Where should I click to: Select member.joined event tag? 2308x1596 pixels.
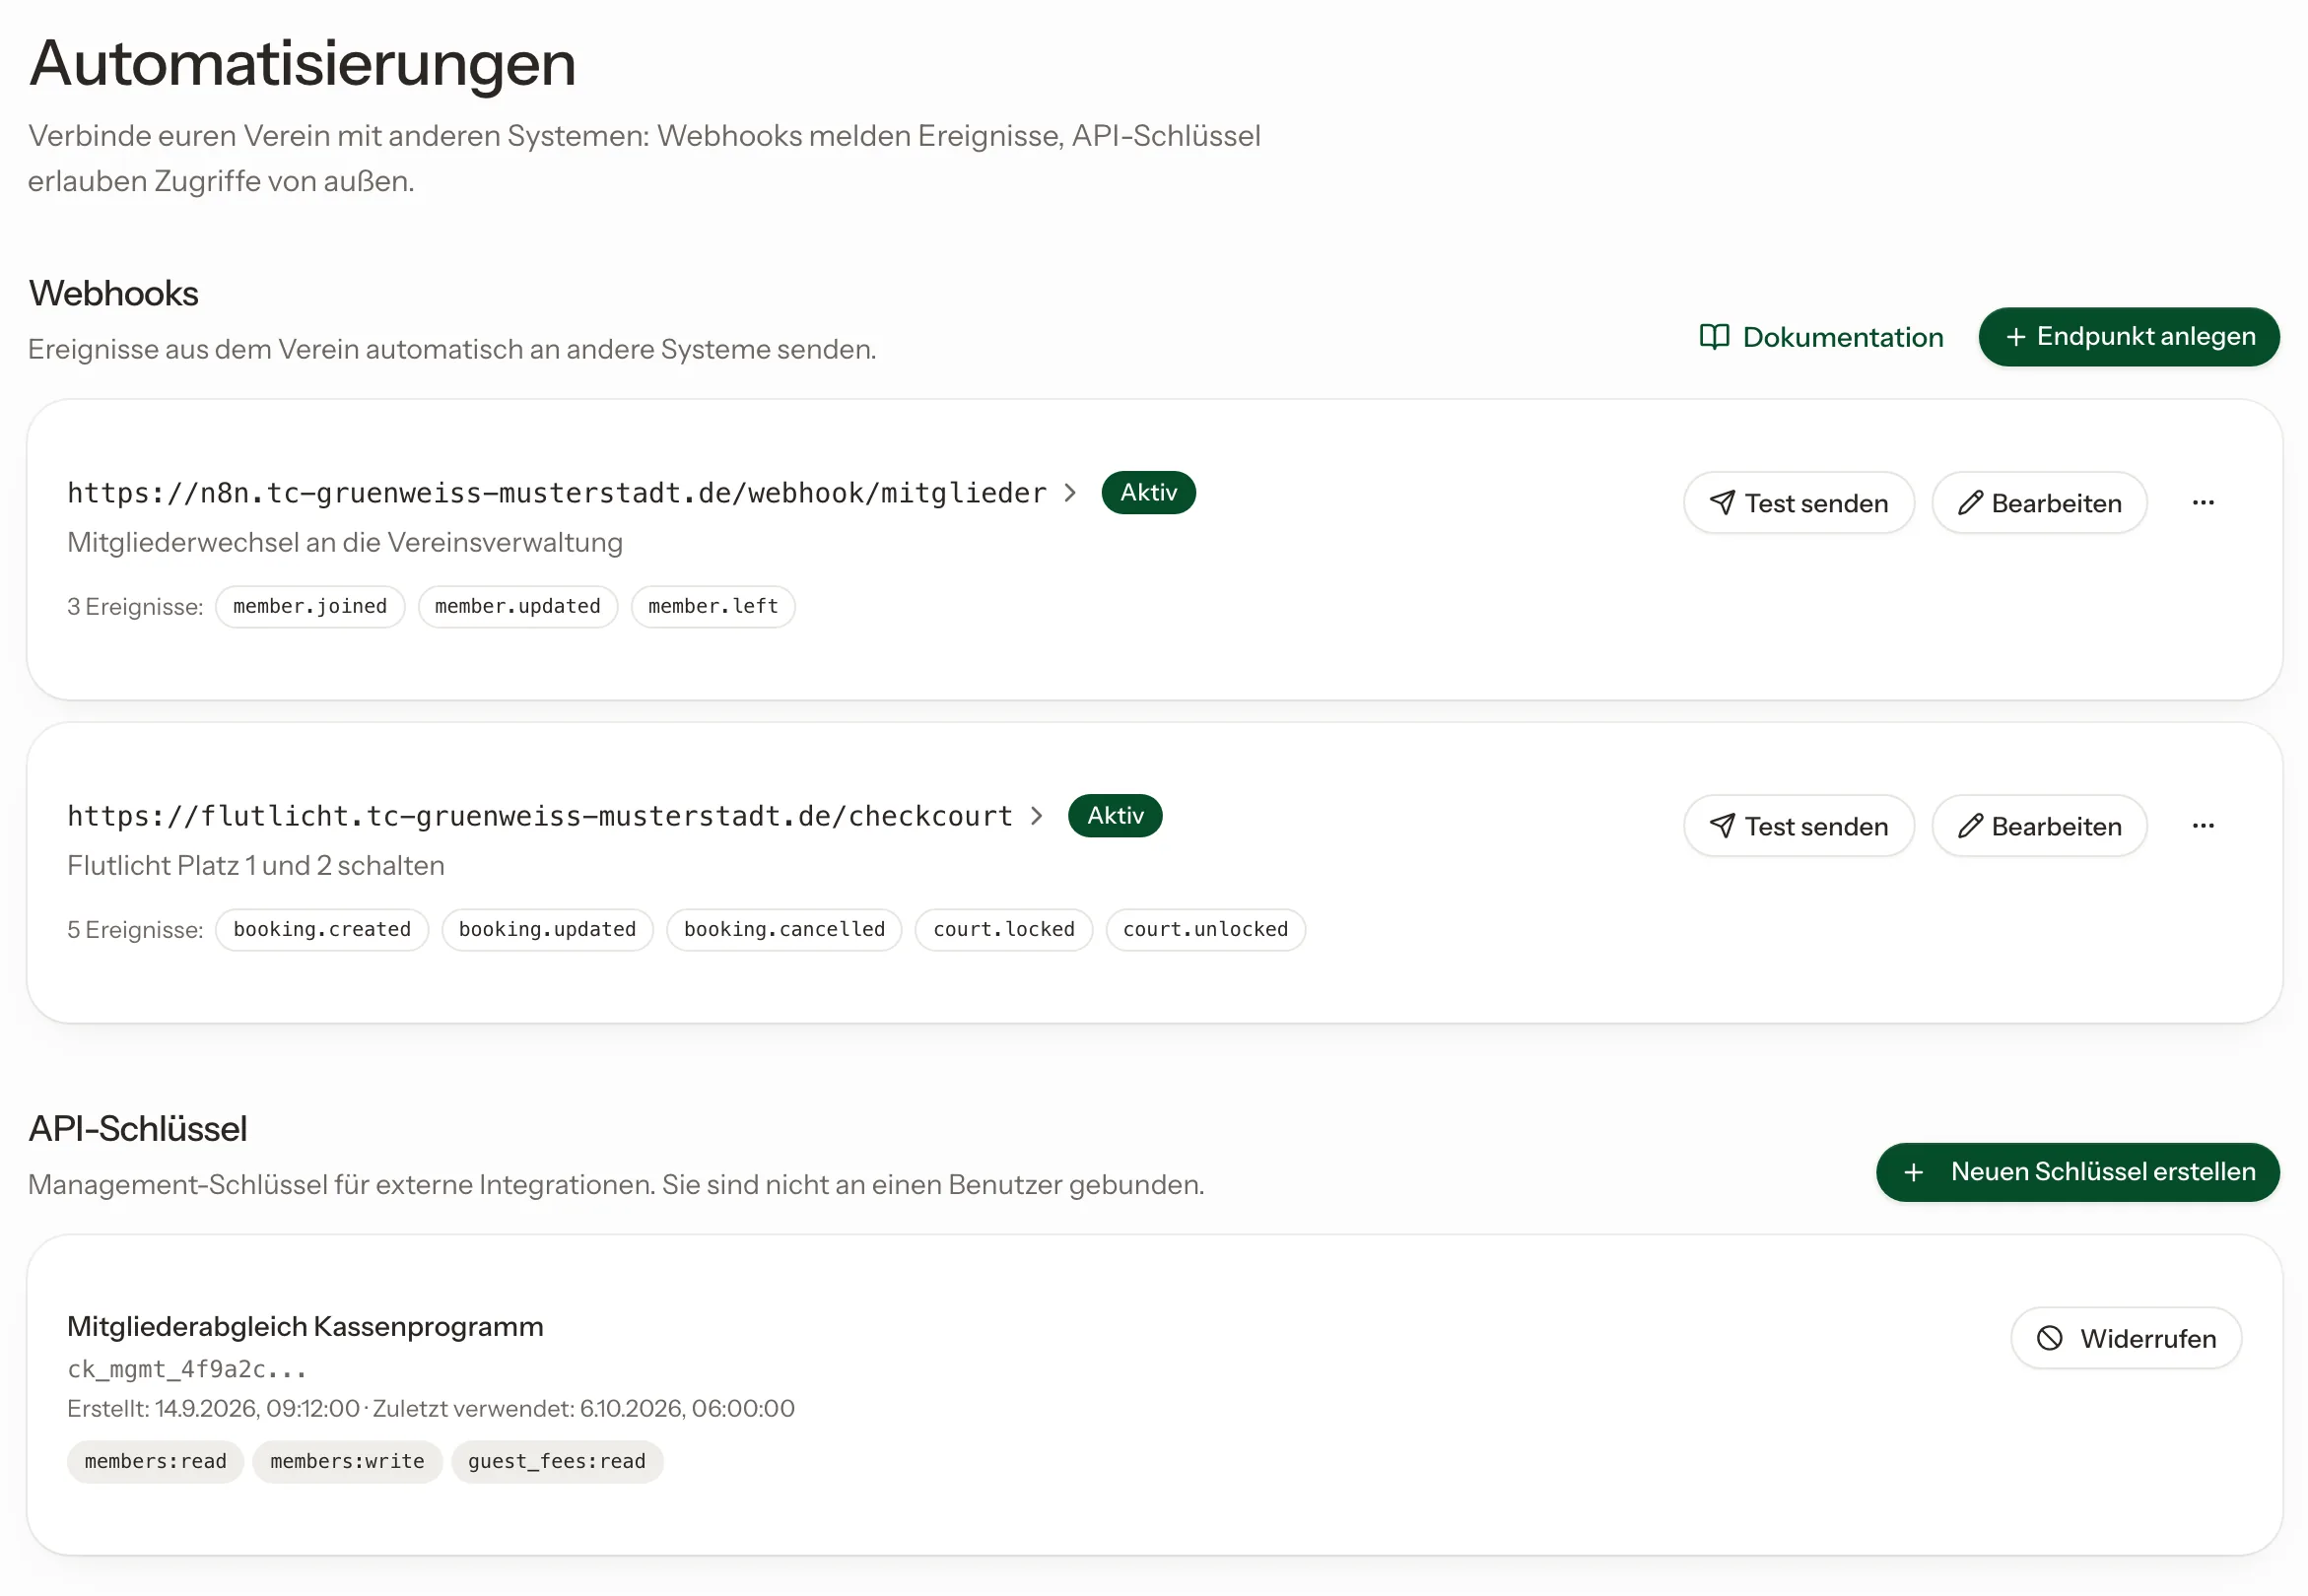pos(310,607)
